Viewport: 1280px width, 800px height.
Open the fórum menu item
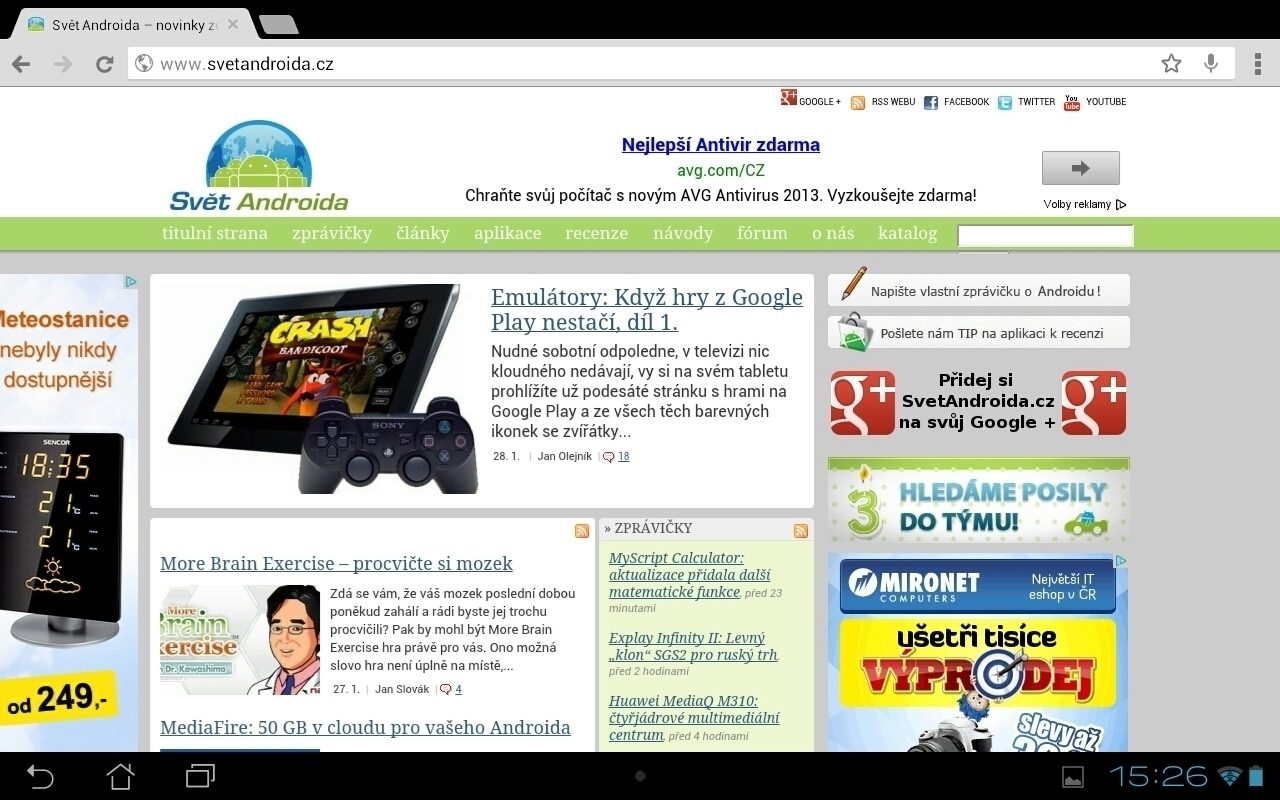[x=762, y=233]
